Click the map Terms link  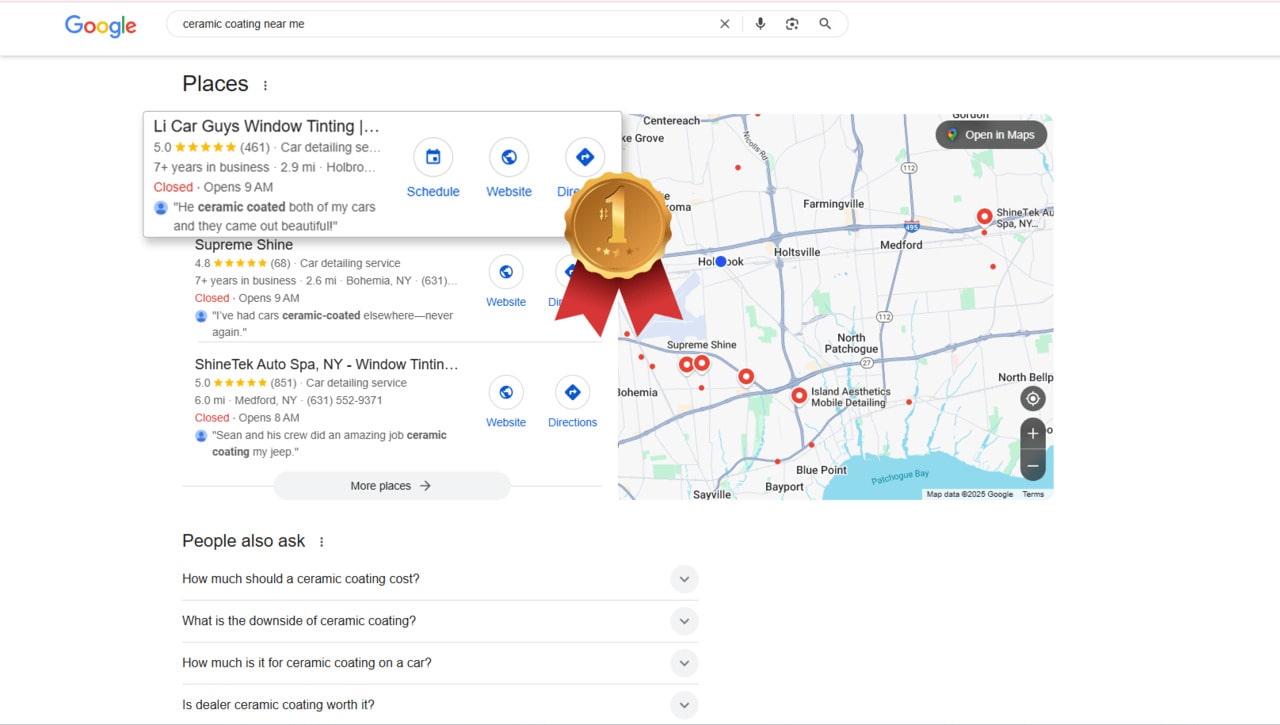point(1033,494)
